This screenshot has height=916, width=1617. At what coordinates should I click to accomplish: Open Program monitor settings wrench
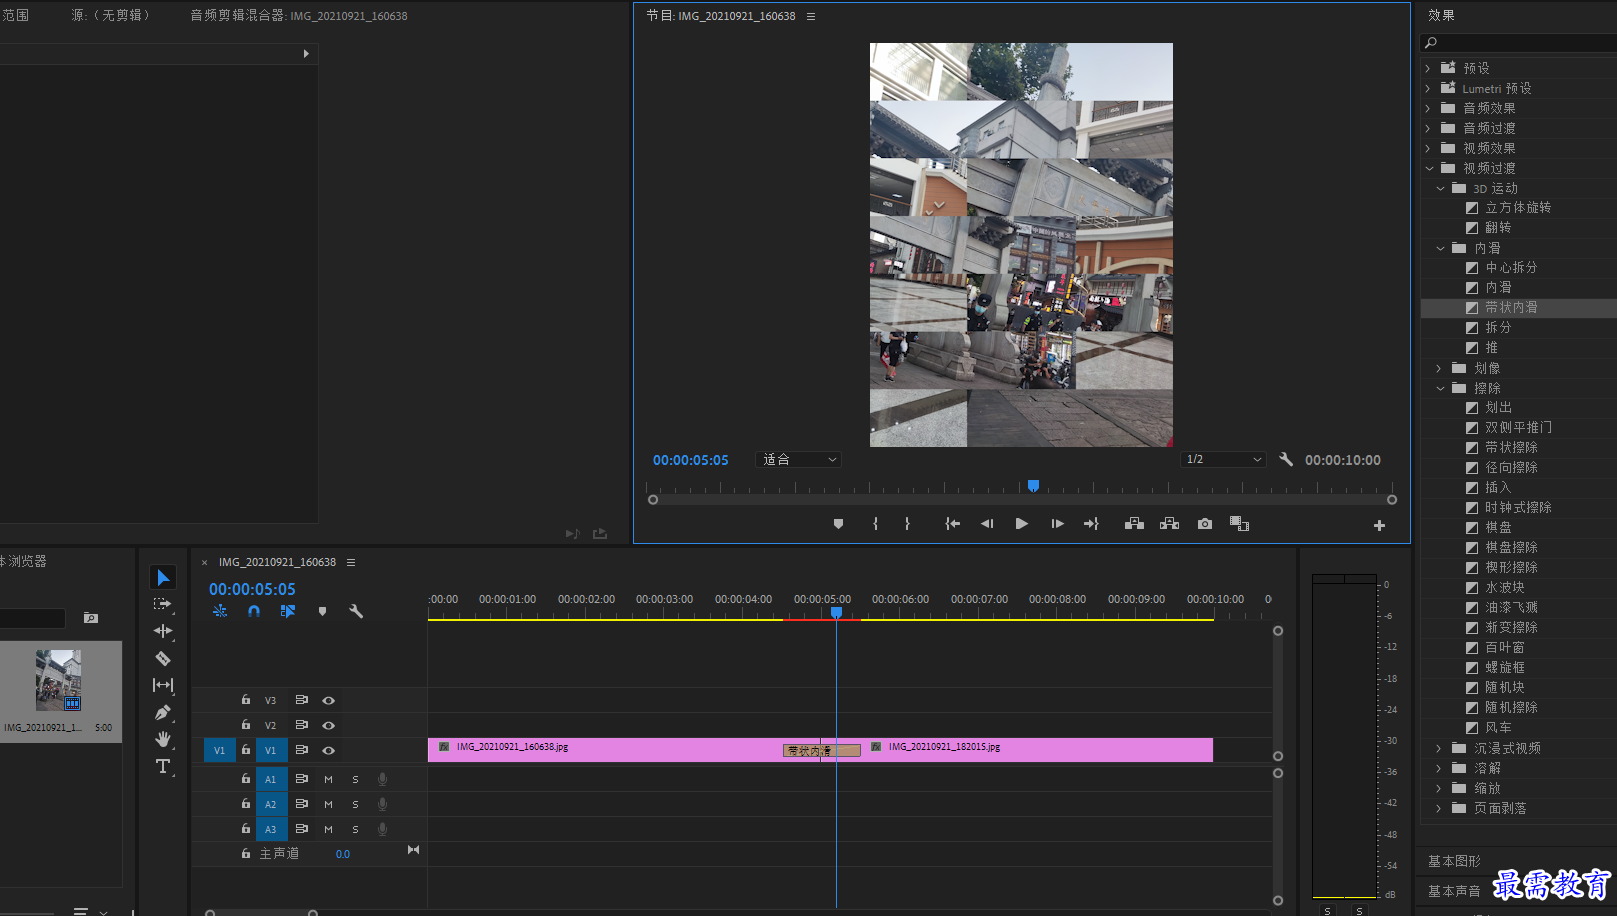point(1286,460)
